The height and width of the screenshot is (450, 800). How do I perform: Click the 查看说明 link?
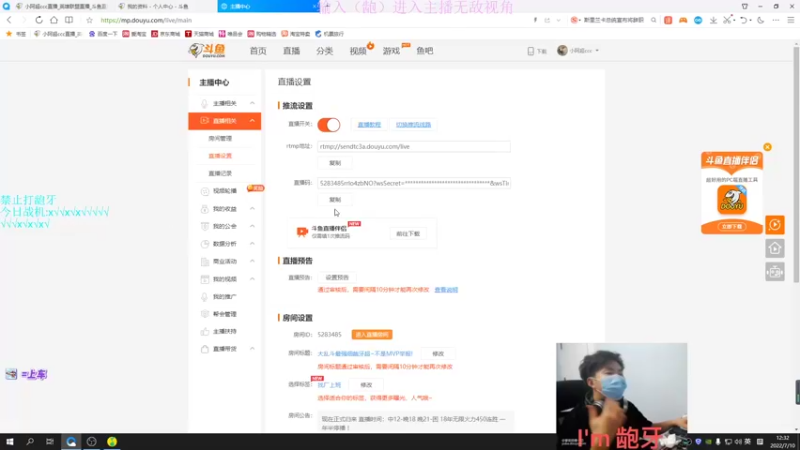pos(446,290)
